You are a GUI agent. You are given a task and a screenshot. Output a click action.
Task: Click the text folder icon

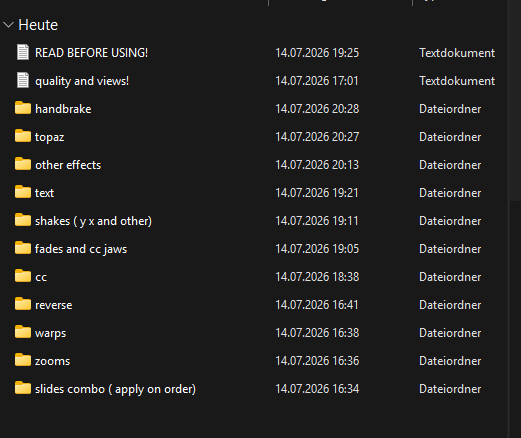click(23, 192)
